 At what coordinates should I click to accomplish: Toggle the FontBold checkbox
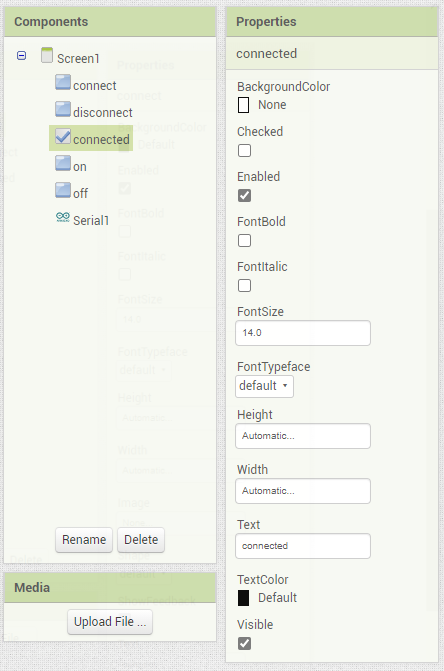244,240
